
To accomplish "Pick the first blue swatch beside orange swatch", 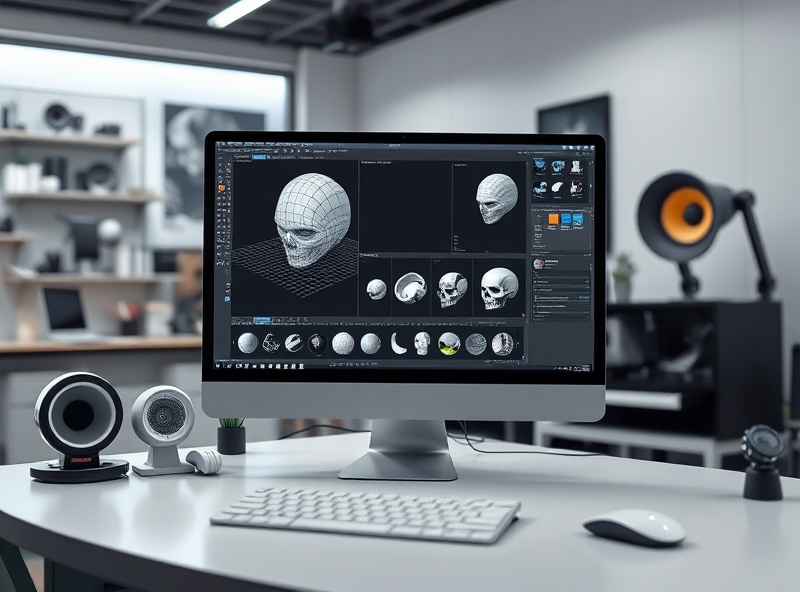I will 565,220.
